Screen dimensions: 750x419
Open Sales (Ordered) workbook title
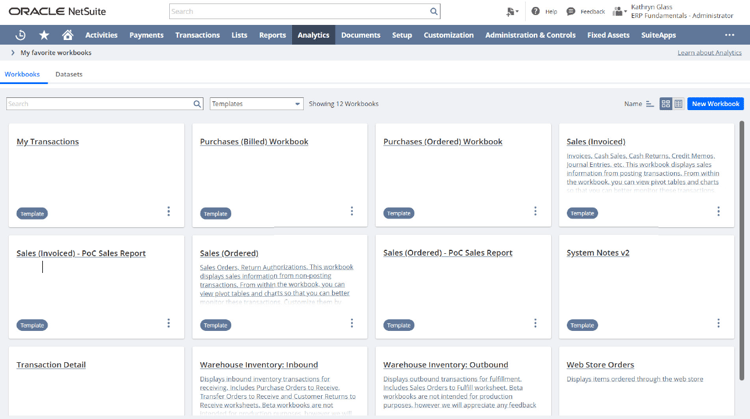pos(229,253)
